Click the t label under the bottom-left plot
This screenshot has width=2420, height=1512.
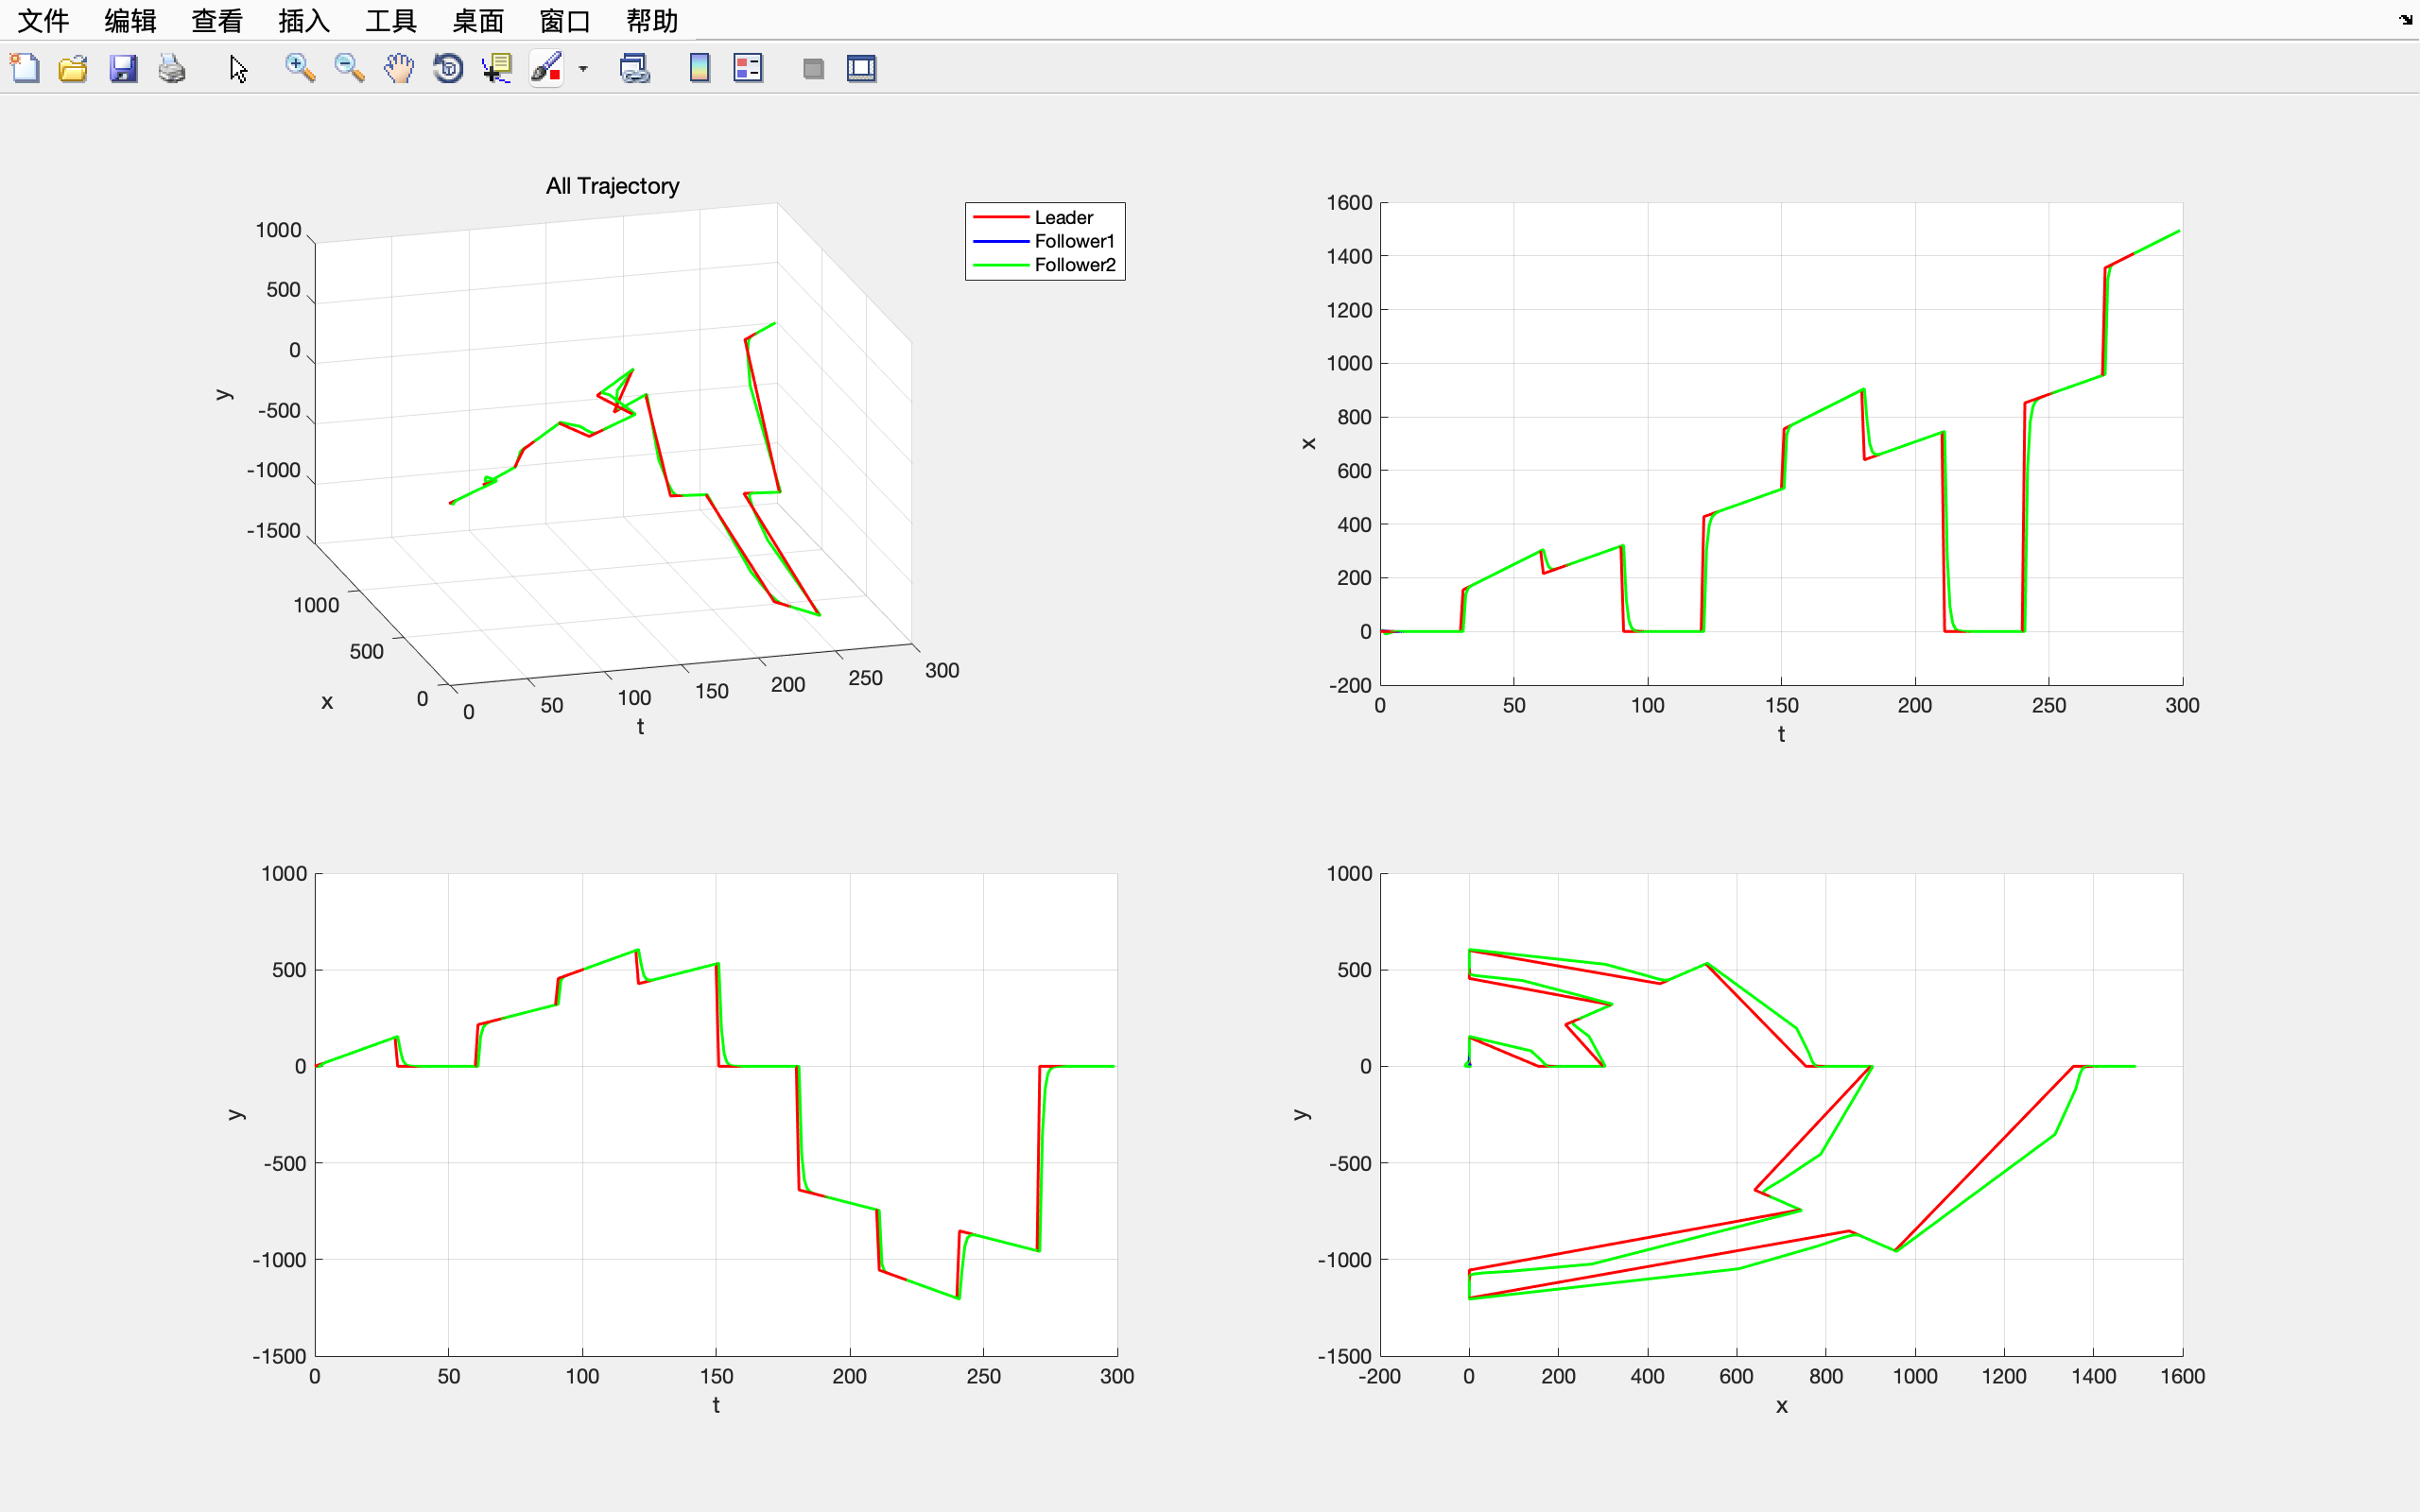[x=716, y=1405]
